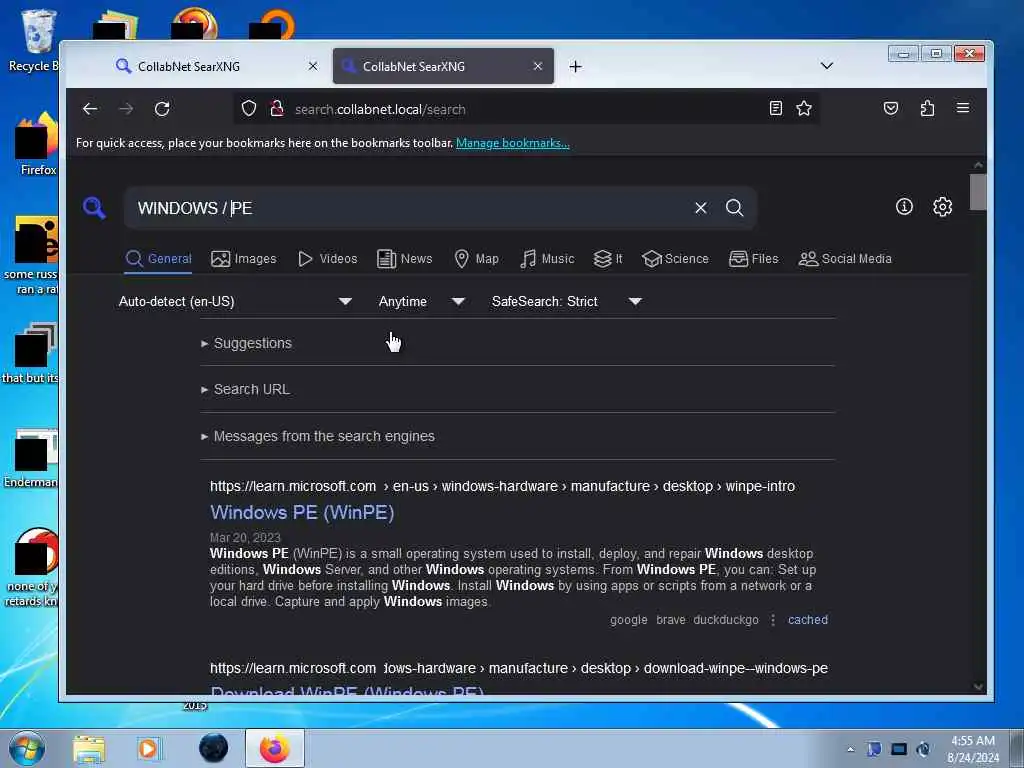The height and width of the screenshot is (768, 1024).
Task: Switch to the Images category
Action: (x=244, y=259)
